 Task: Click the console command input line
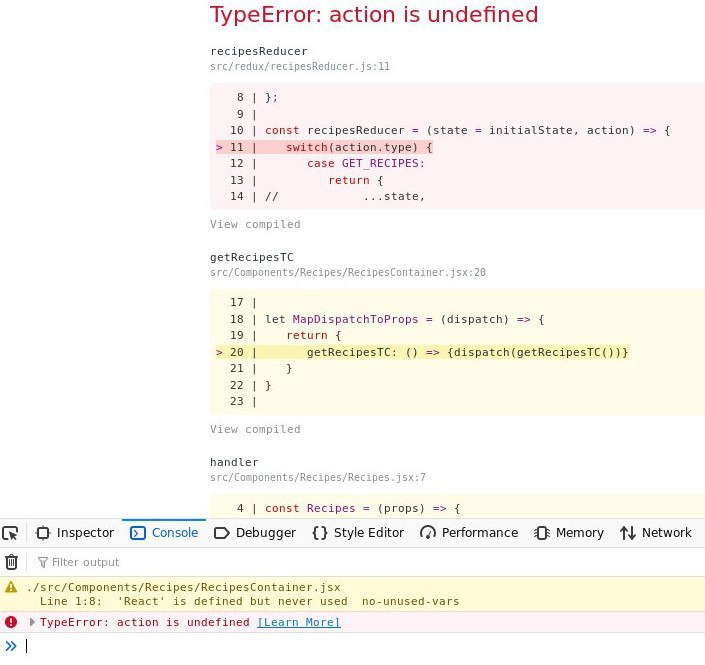(360, 646)
